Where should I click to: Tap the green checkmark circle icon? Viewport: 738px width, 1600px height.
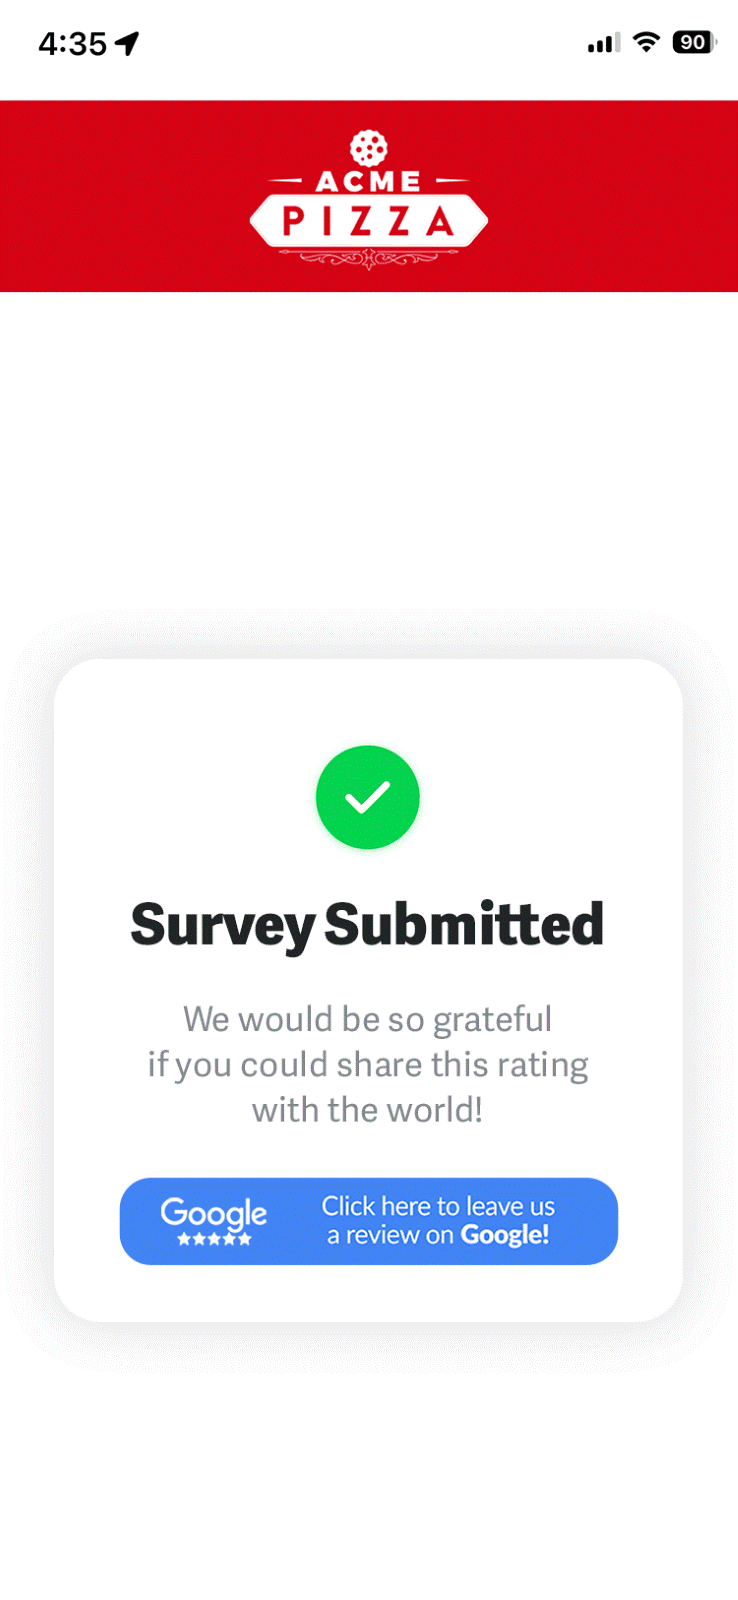pos(368,797)
